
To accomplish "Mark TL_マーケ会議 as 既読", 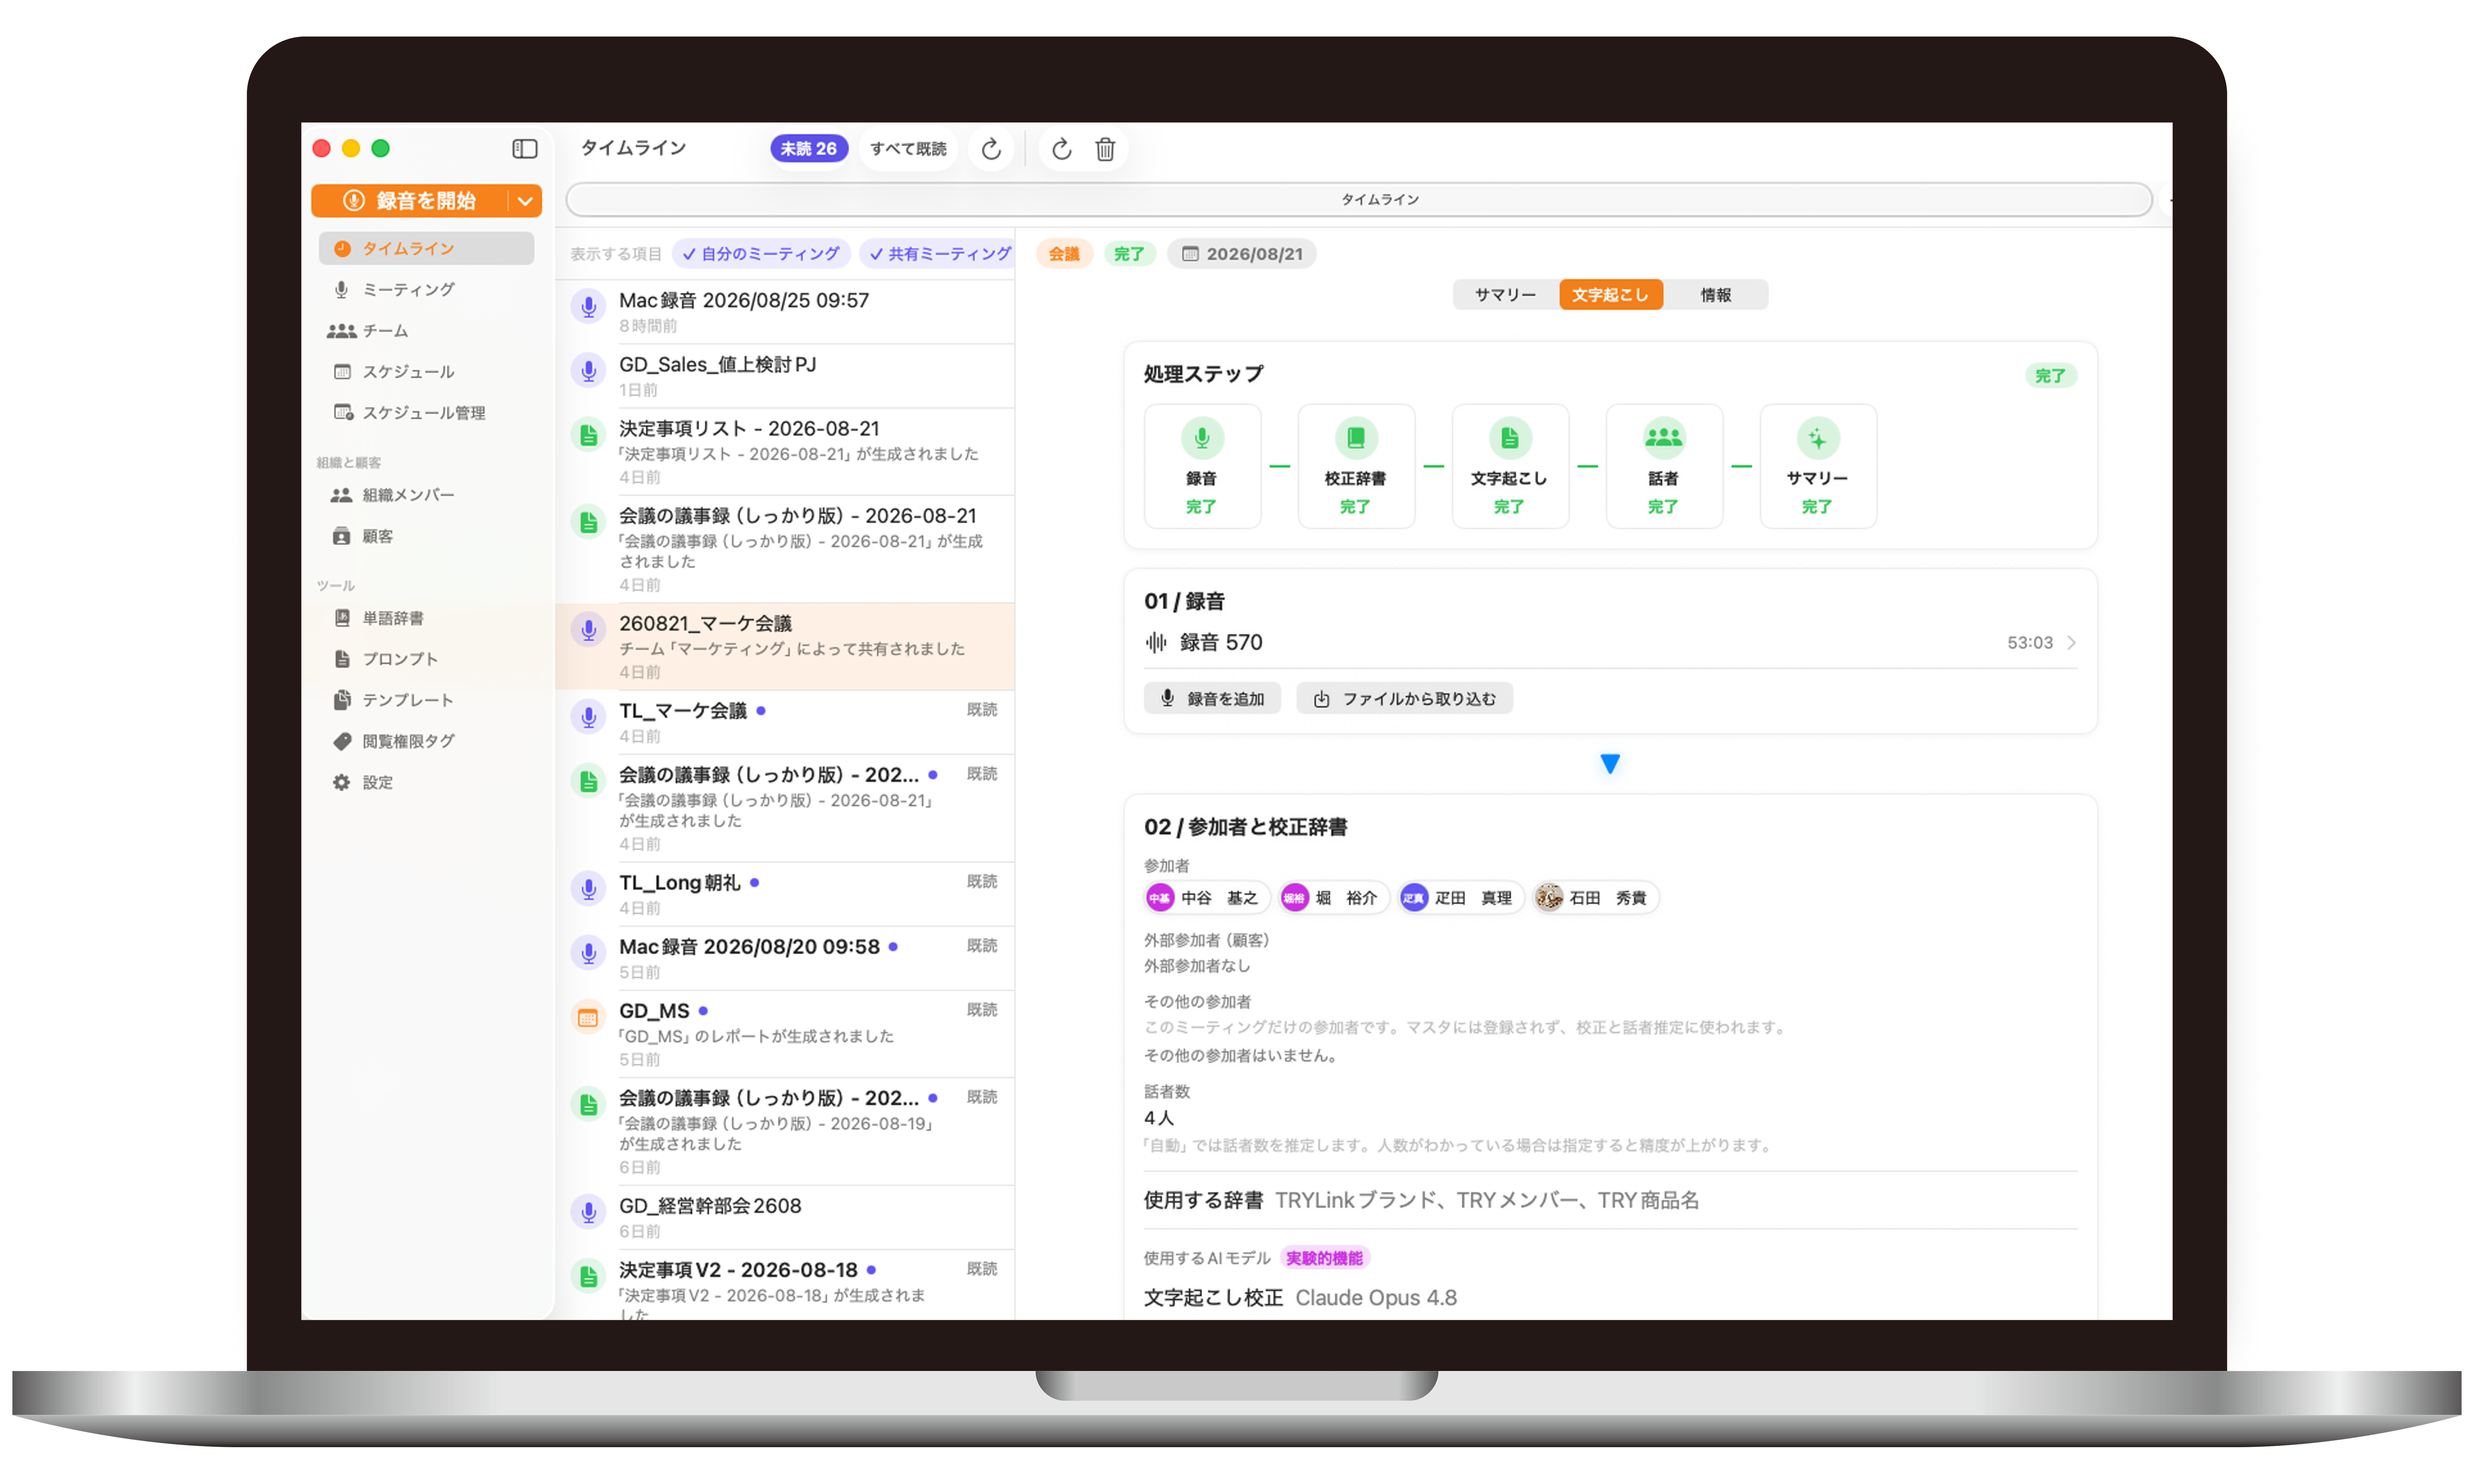I will pos(982,710).
